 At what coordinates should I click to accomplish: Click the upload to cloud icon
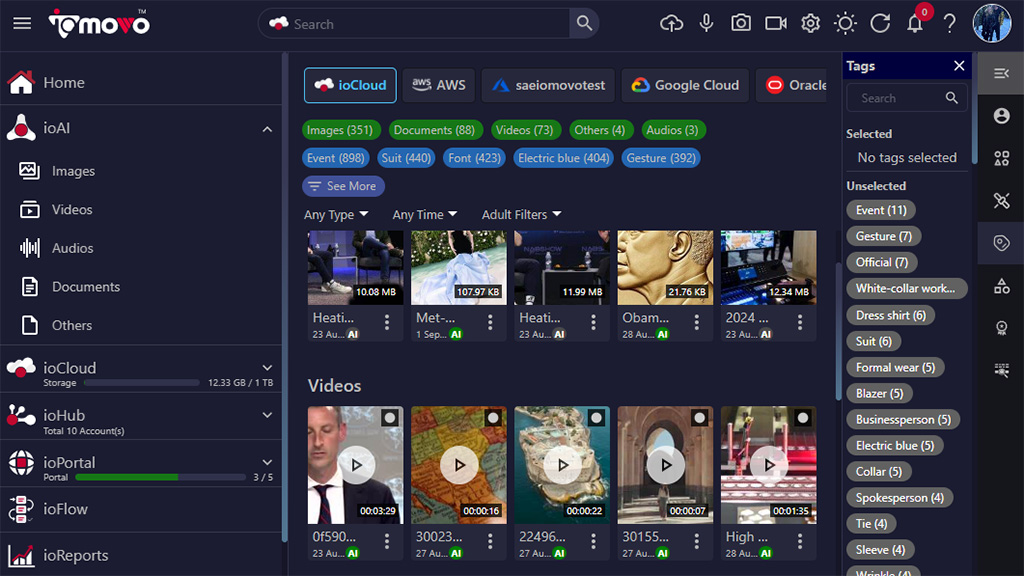[671, 24]
